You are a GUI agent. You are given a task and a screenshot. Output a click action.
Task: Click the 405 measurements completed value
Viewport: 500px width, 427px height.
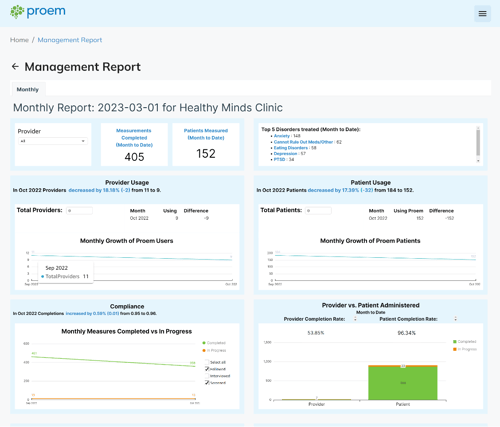[x=134, y=157]
